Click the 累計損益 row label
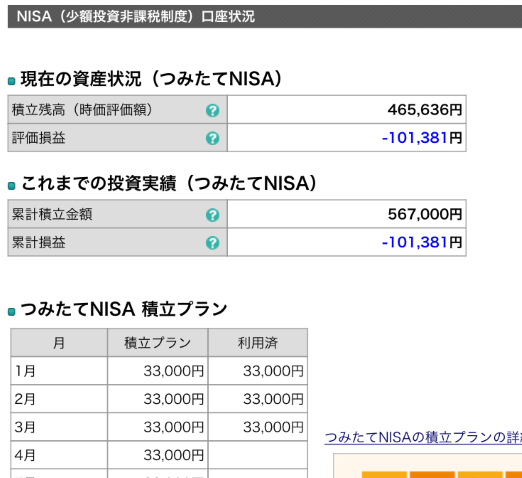This screenshot has width=522, height=478. pyautogui.click(x=39, y=242)
